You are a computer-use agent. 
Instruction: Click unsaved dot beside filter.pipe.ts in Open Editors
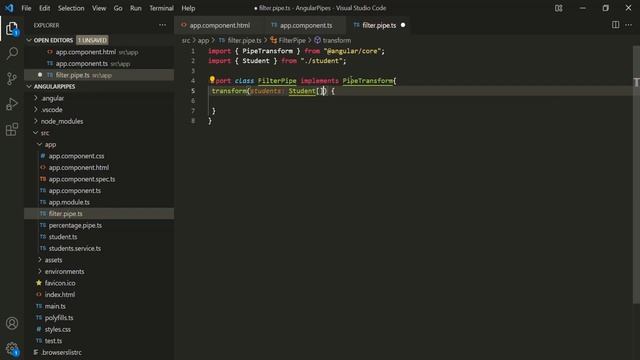tap(40, 75)
